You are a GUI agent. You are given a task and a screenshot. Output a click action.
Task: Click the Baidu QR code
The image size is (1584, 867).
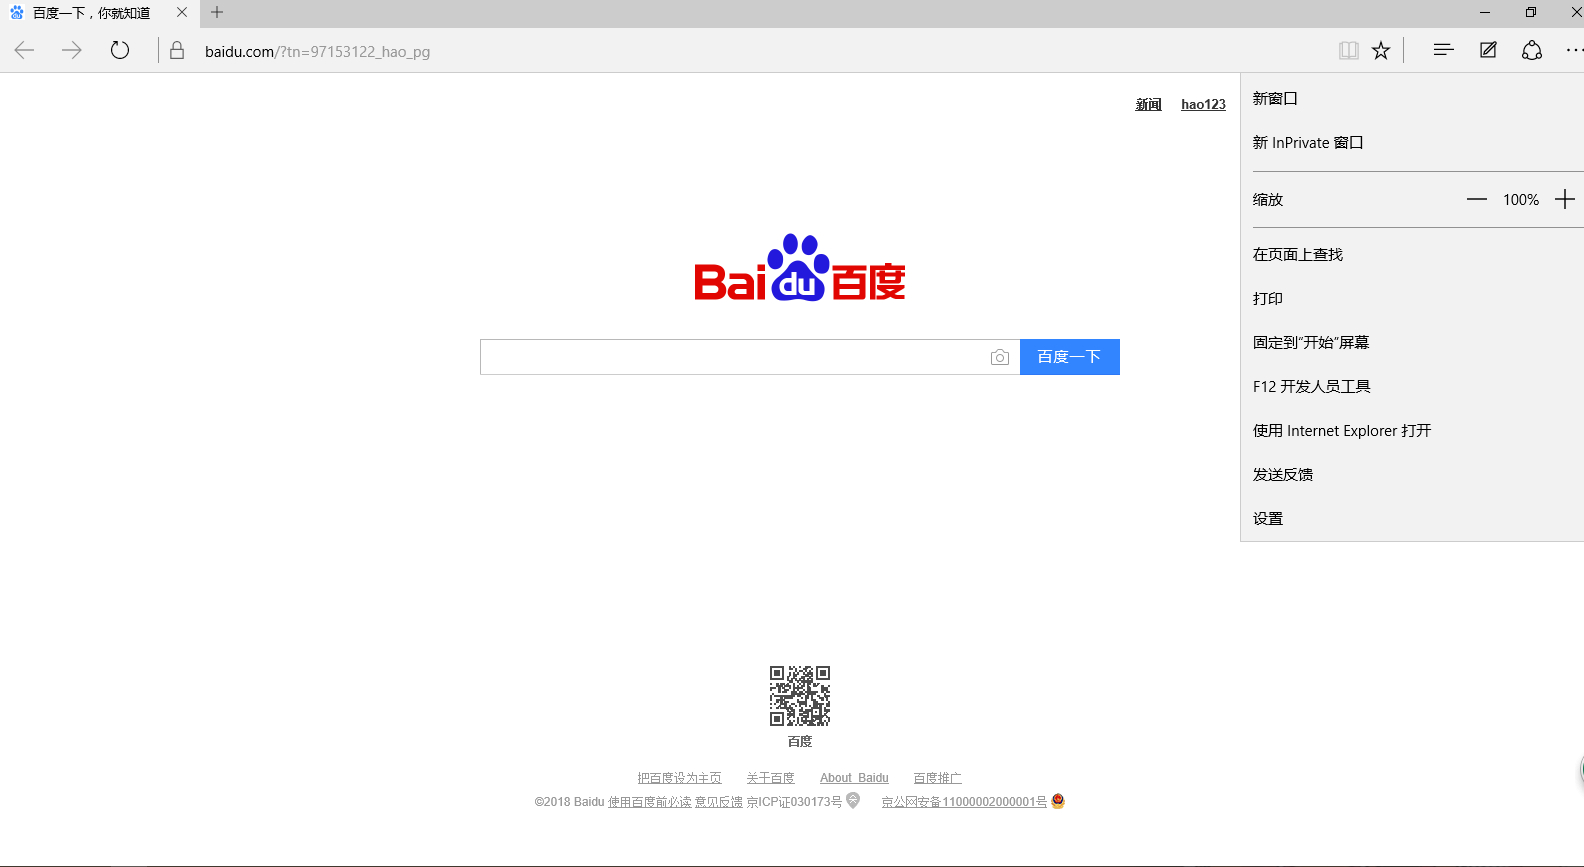(x=800, y=696)
